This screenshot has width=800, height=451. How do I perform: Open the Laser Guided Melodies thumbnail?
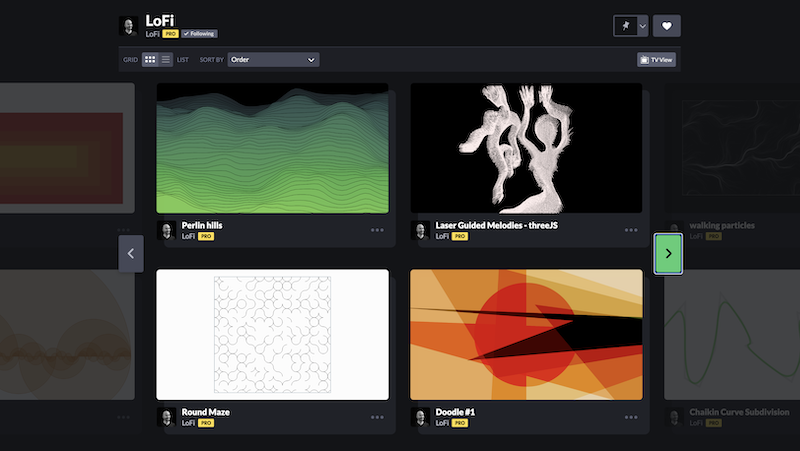(527, 148)
